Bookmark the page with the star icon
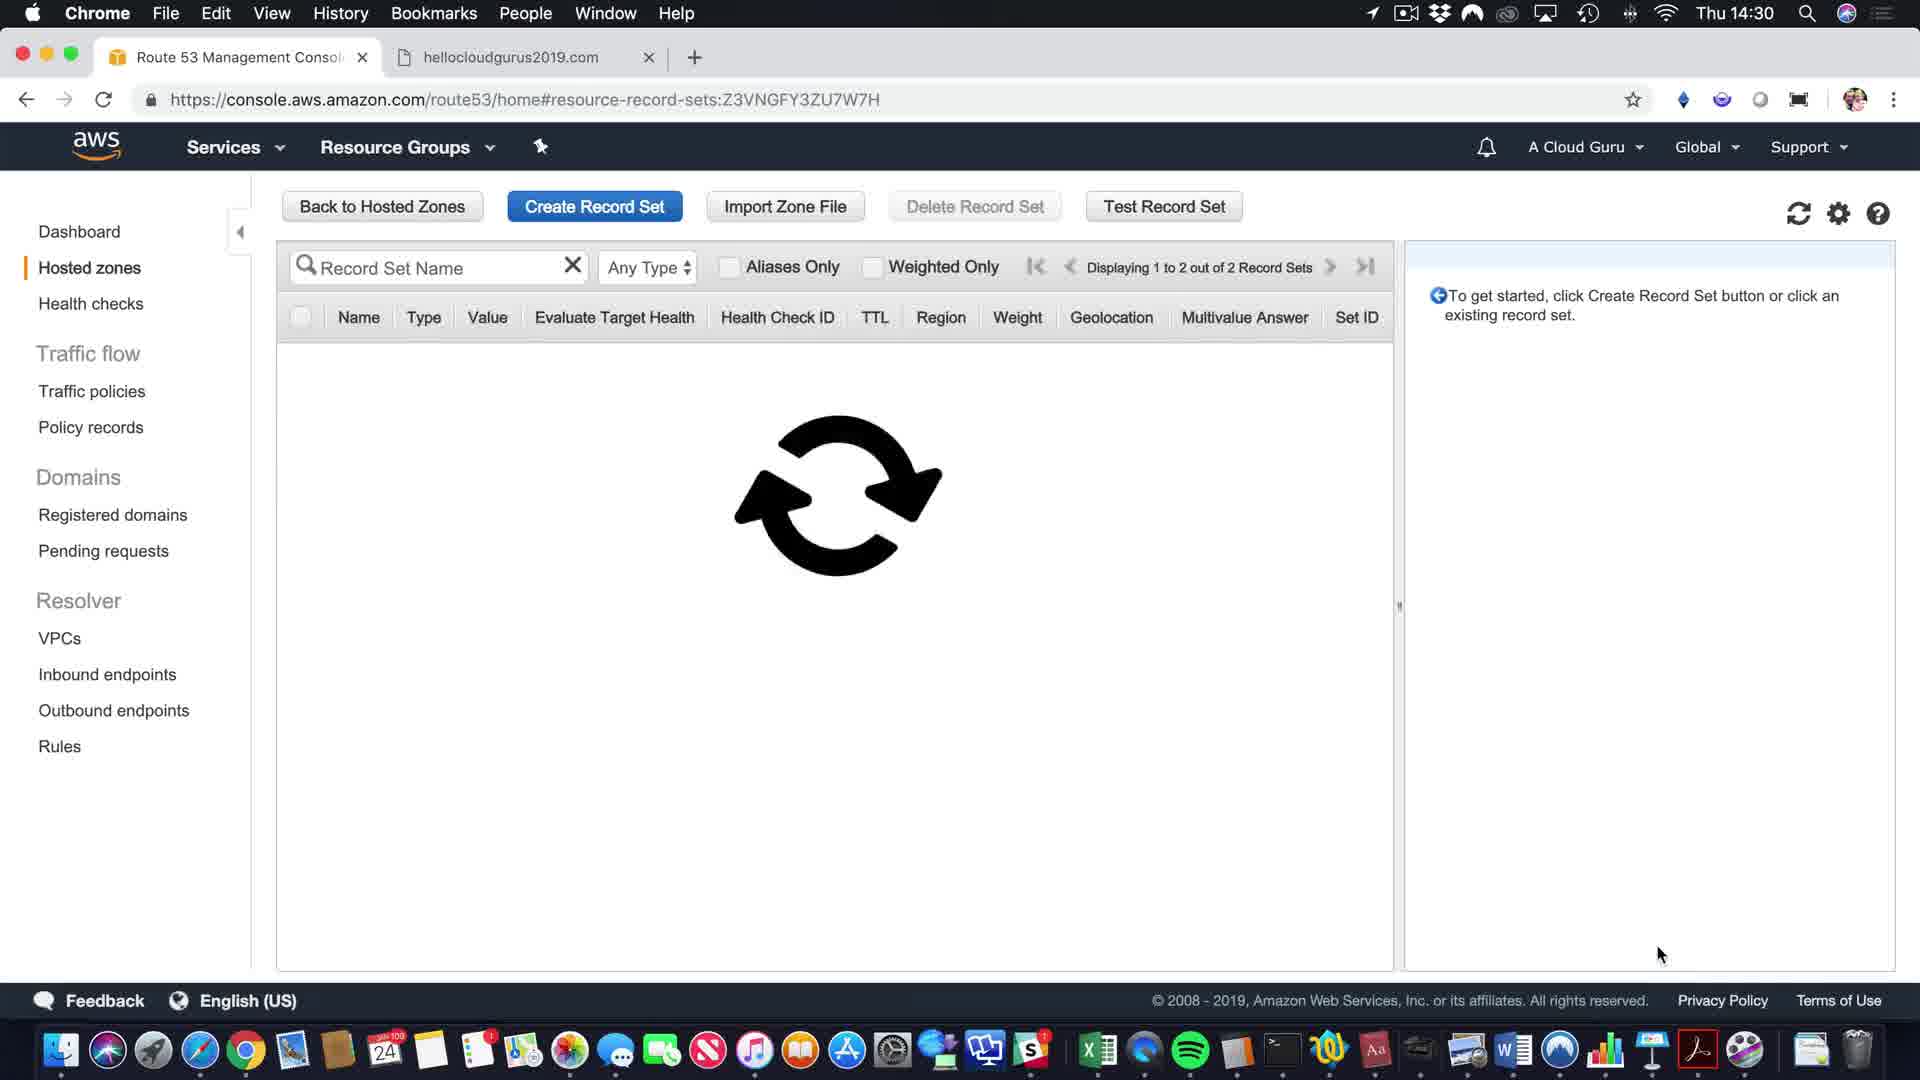Image resolution: width=1920 pixels, height=1080 pixels. pos(1632,99)
